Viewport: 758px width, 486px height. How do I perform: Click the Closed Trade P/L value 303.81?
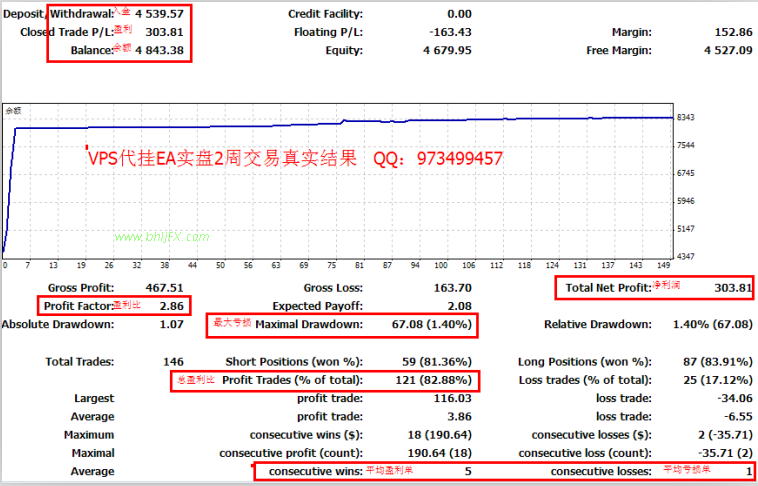(164, 32)
